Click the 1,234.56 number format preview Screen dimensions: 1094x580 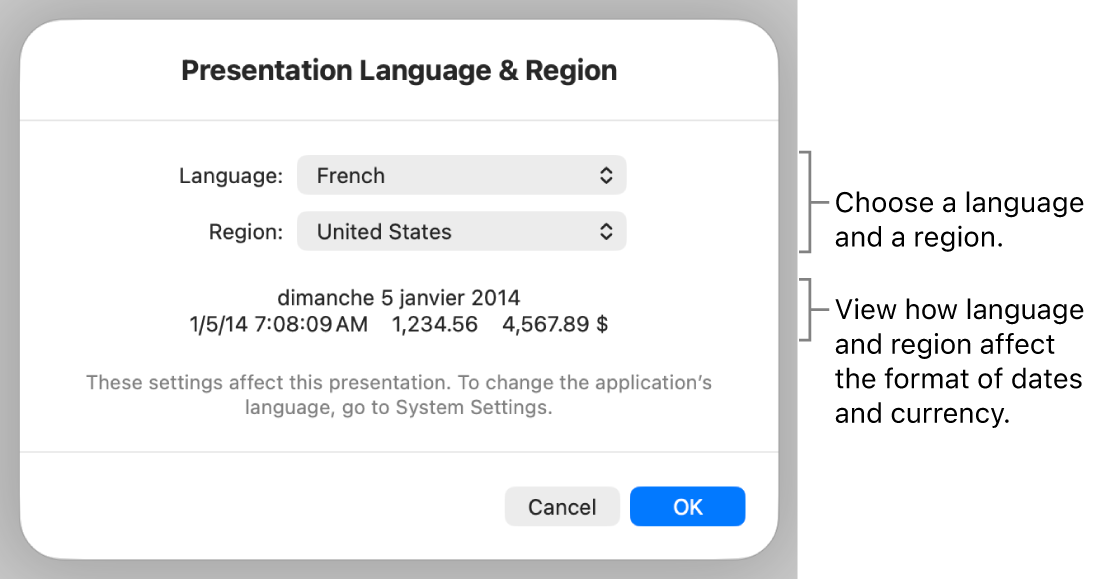pyautogui.click(x=435, y=323)
